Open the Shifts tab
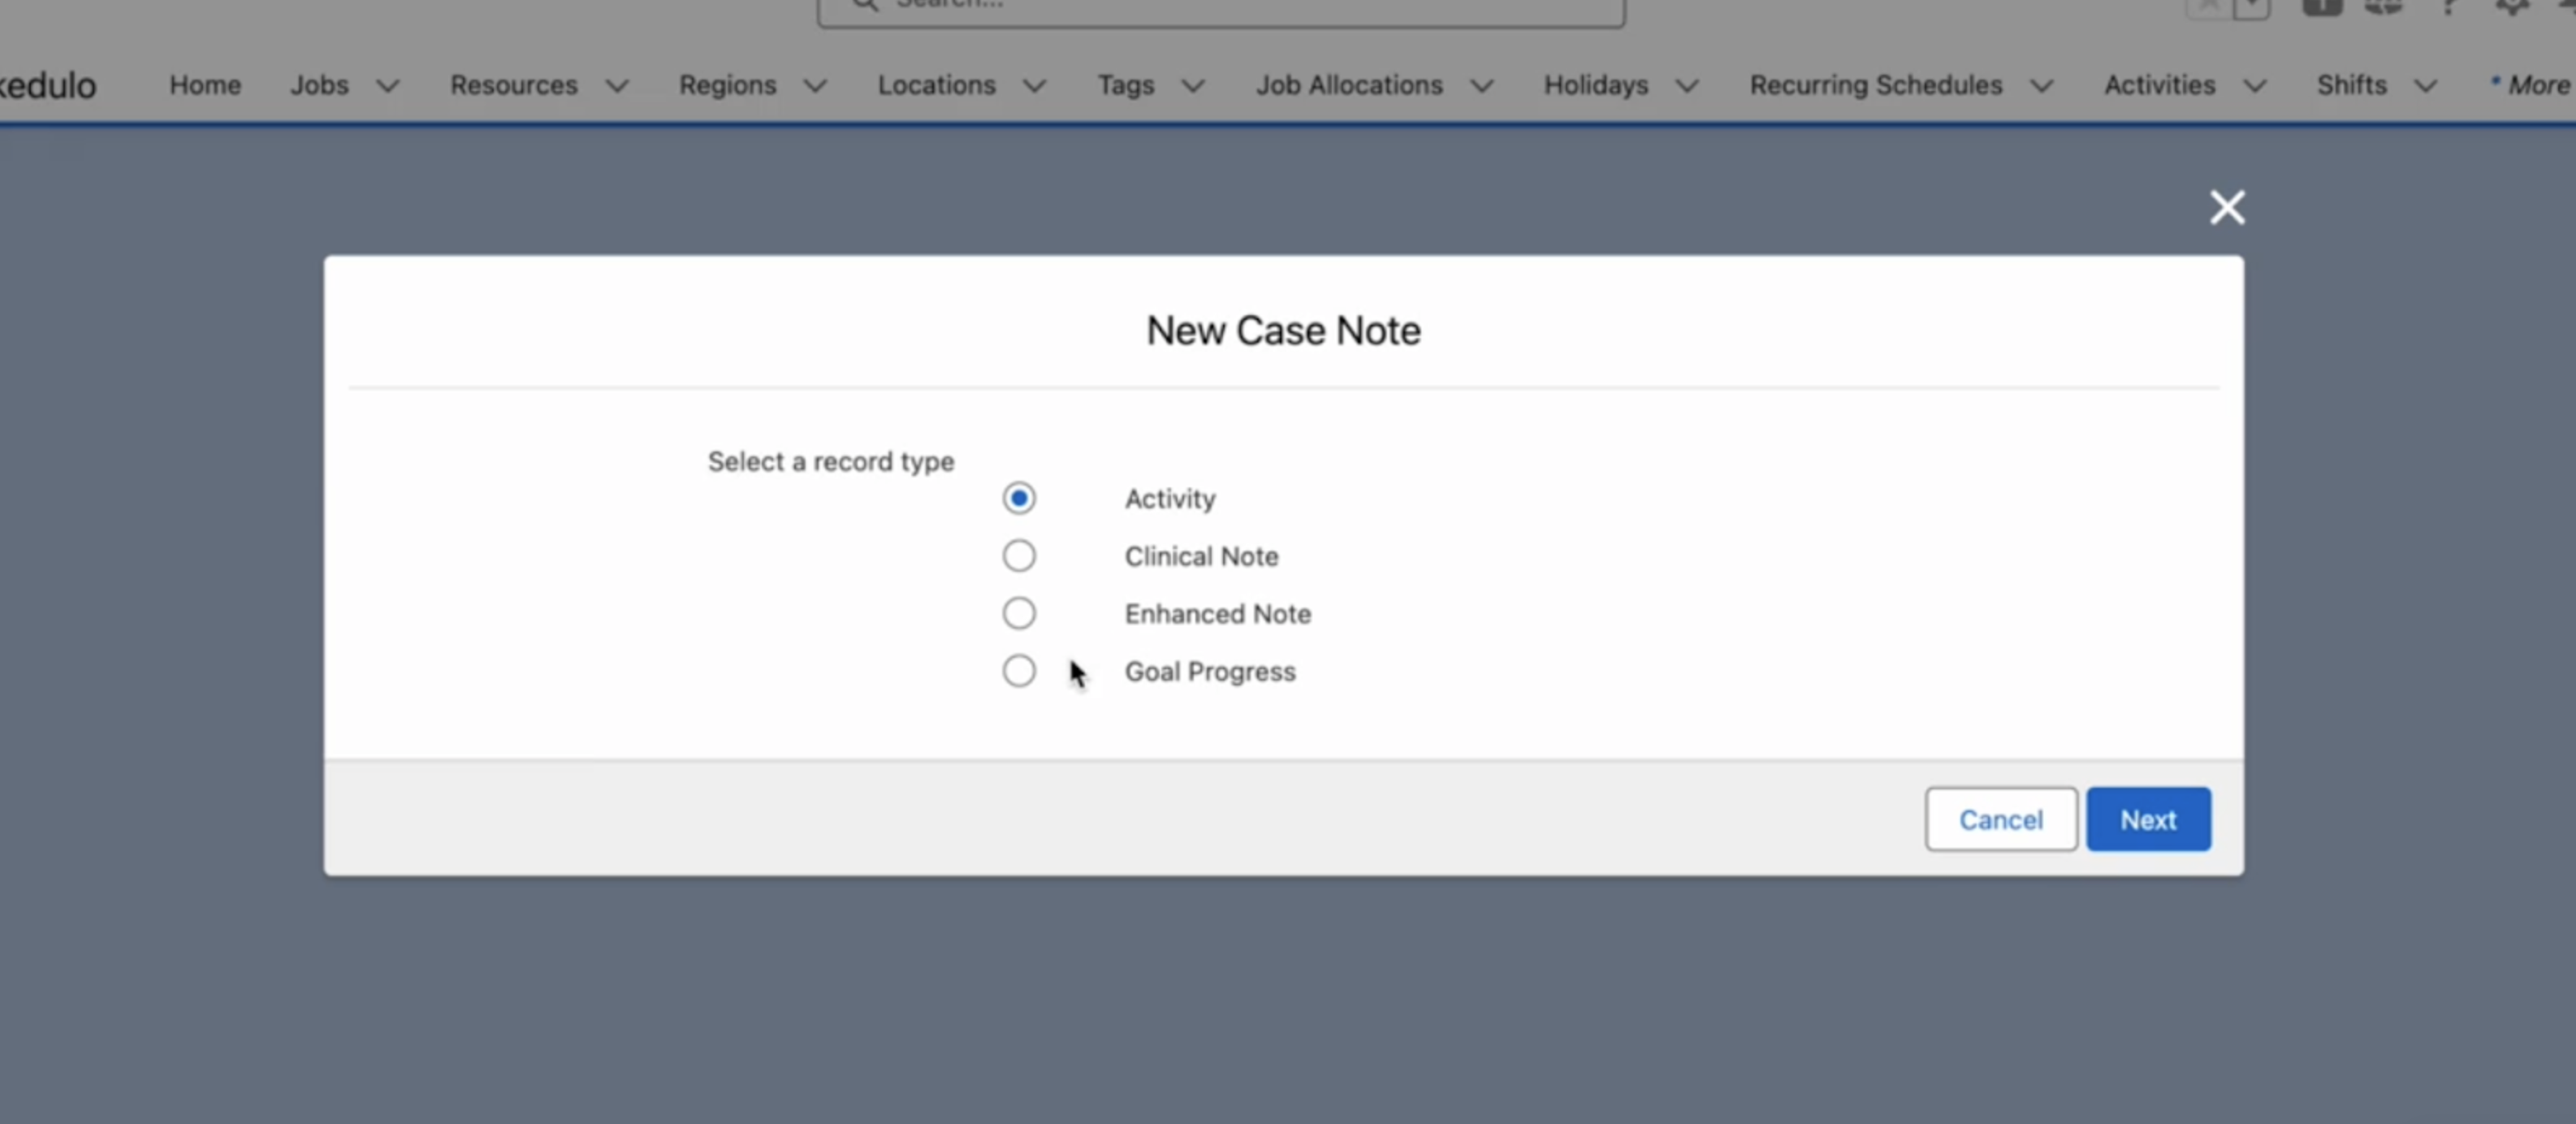Image resolution: width=2576 pixels, height=1124 pixels. pyautogui.click(x=2351, y=85)
